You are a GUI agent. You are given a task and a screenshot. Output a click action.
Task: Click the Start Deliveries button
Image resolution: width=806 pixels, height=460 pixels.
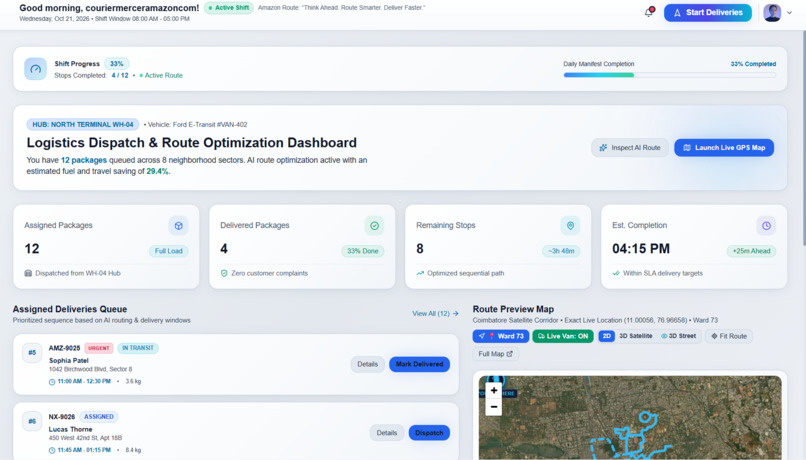click(707, 12)
